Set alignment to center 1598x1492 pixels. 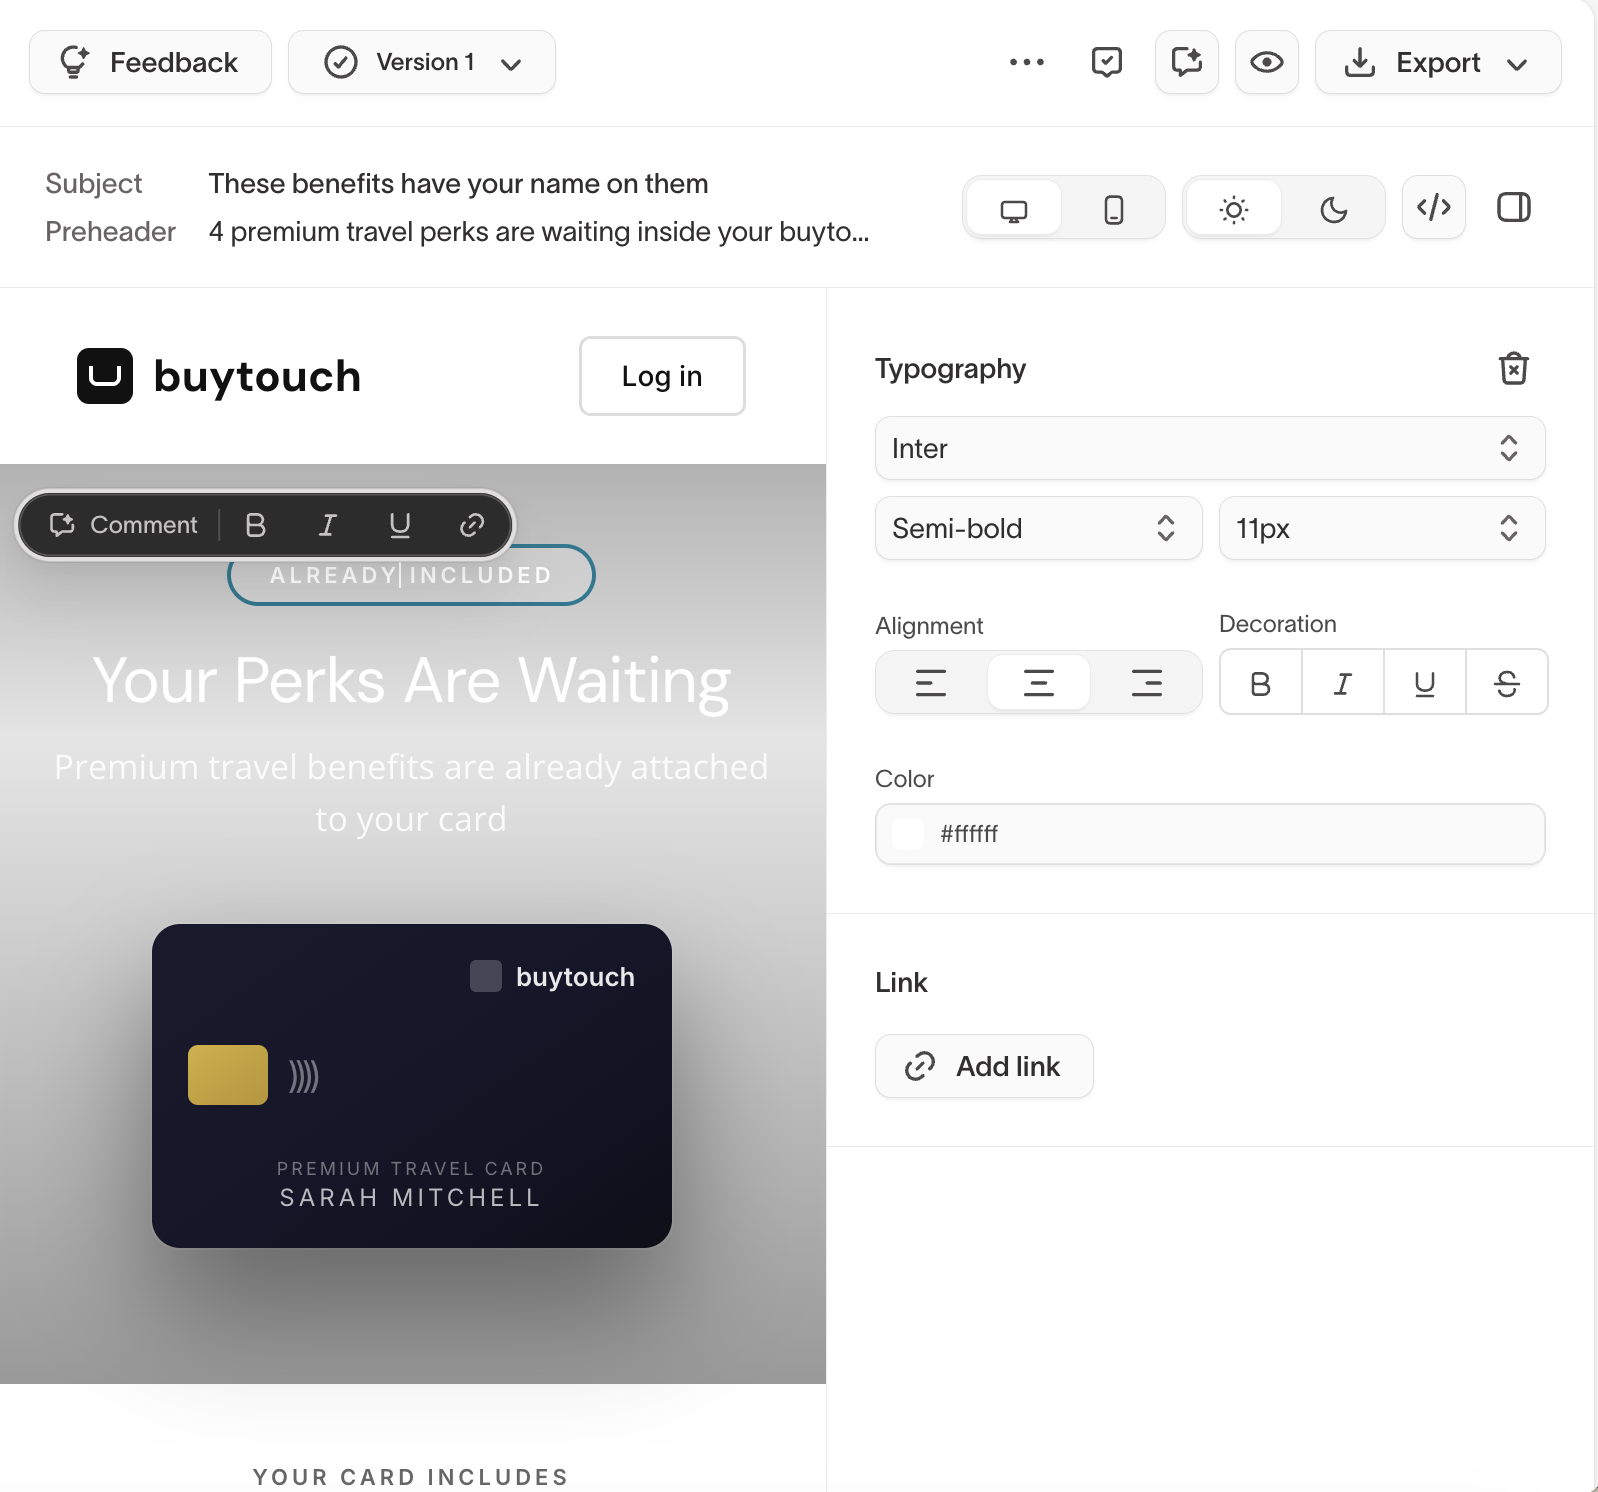[x=1039, y=683]
